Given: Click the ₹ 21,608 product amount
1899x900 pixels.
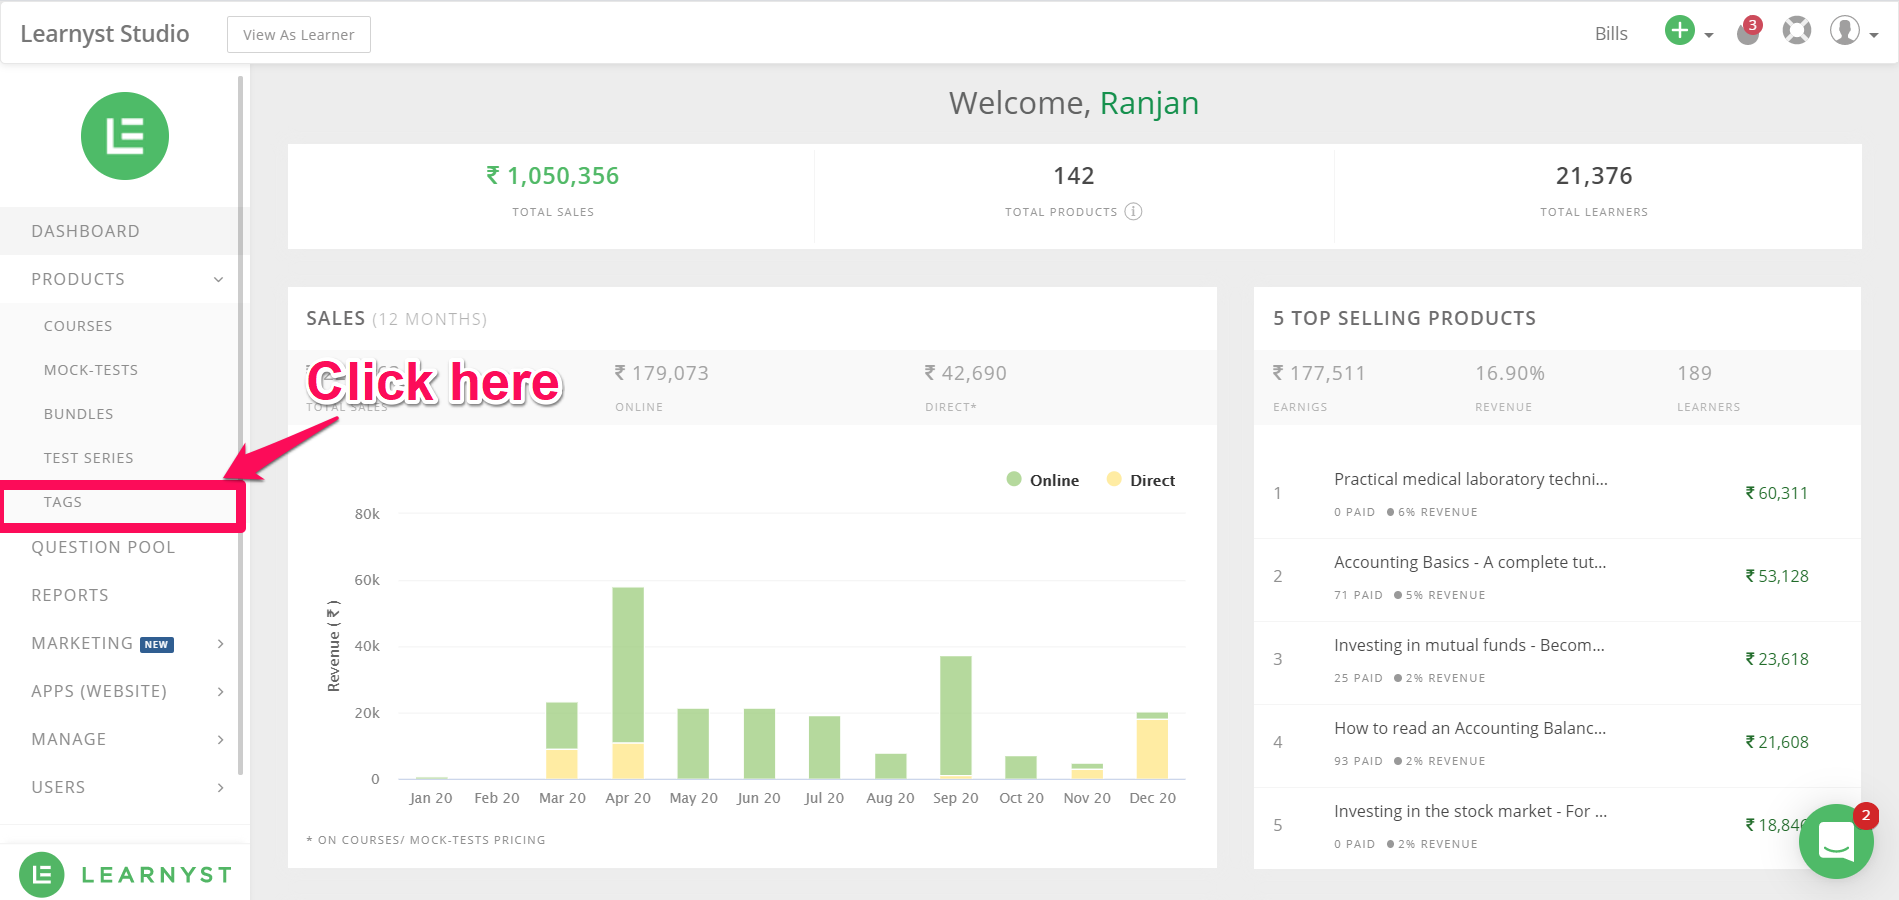Looking at the screenshot, I should pos(1777,742).
